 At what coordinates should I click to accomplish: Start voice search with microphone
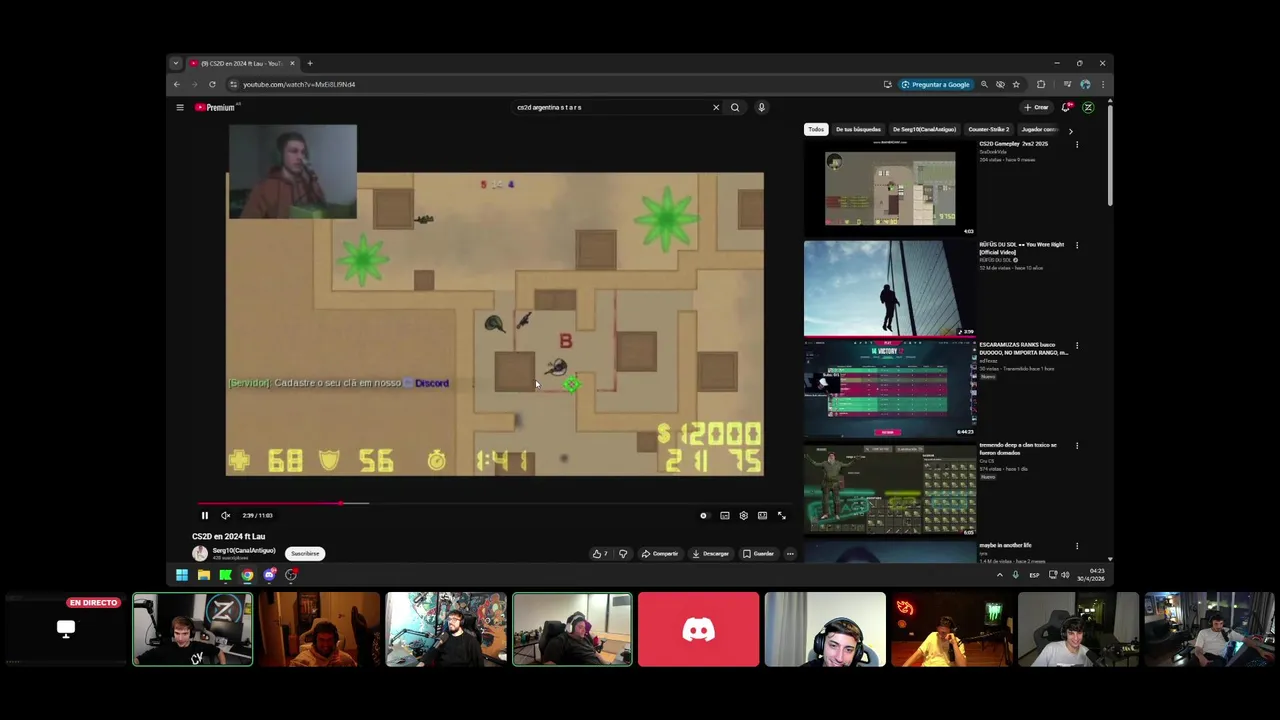click(x=761, y=107)
